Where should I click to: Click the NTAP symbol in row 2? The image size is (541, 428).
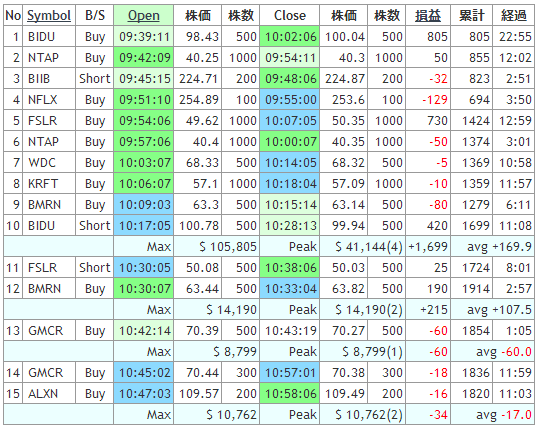43,58
